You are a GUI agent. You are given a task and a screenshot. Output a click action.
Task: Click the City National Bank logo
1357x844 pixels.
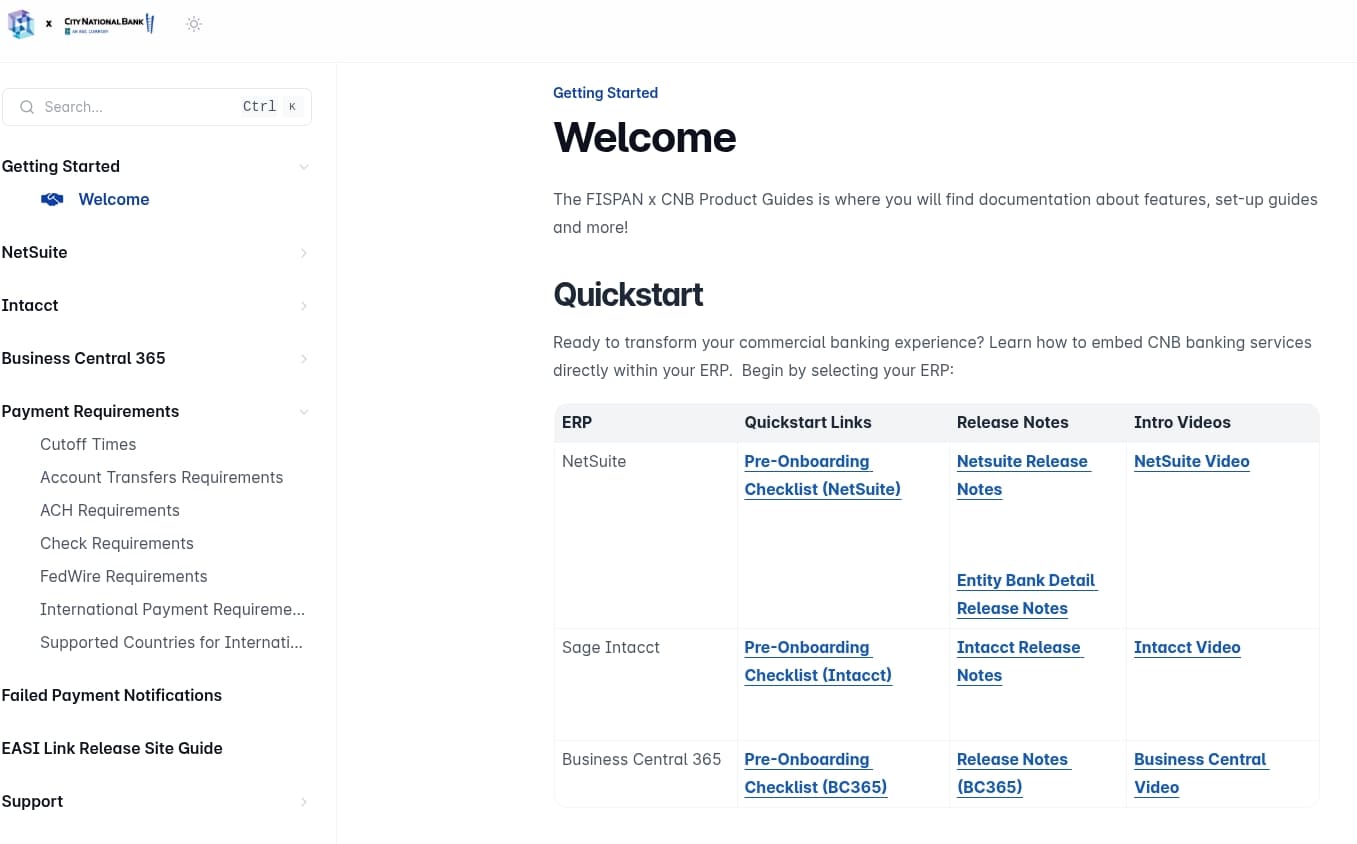coord(109,24)
